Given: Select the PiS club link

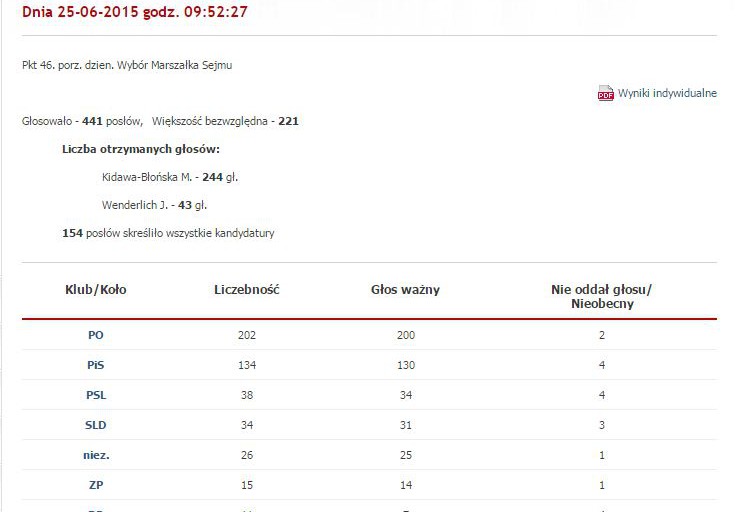Looking at the screenshot, I should click(x=96, y=365).
